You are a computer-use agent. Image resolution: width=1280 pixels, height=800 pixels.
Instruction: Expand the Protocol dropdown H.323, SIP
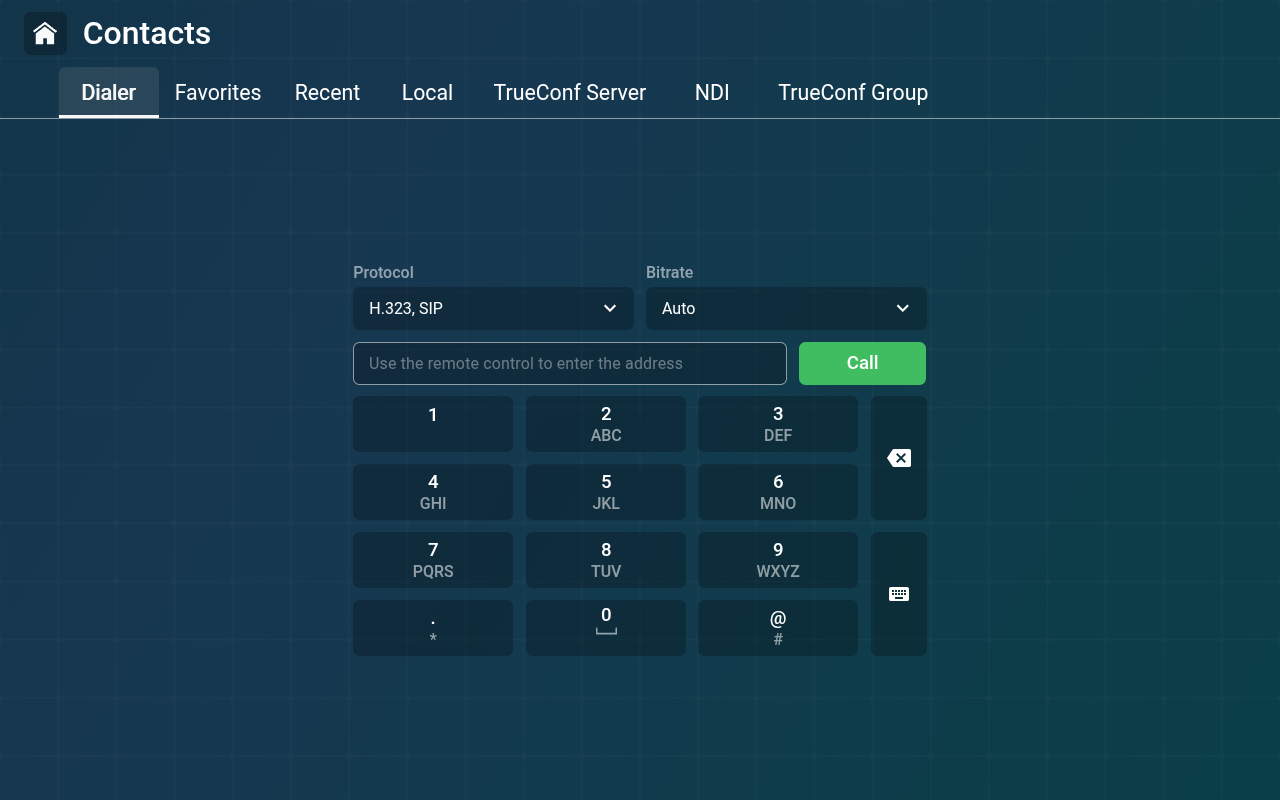[493, 308]
